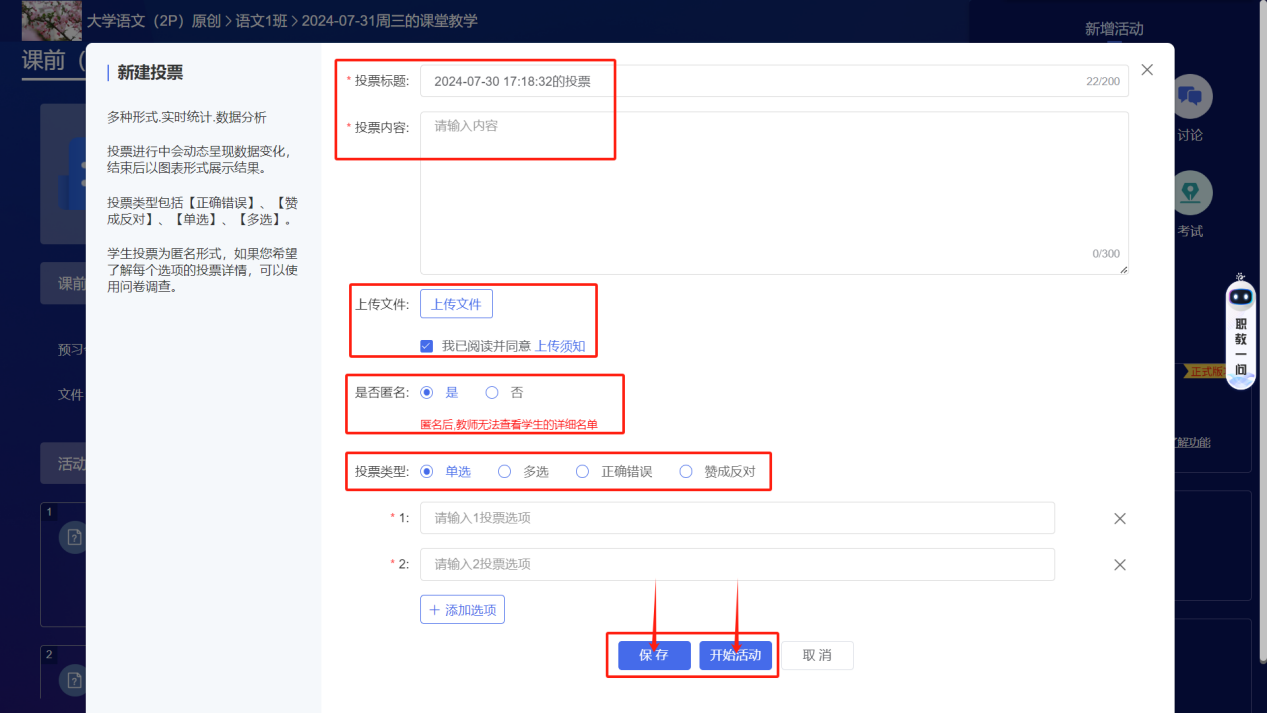Close the 新建投票 dialog with X

1147,70
